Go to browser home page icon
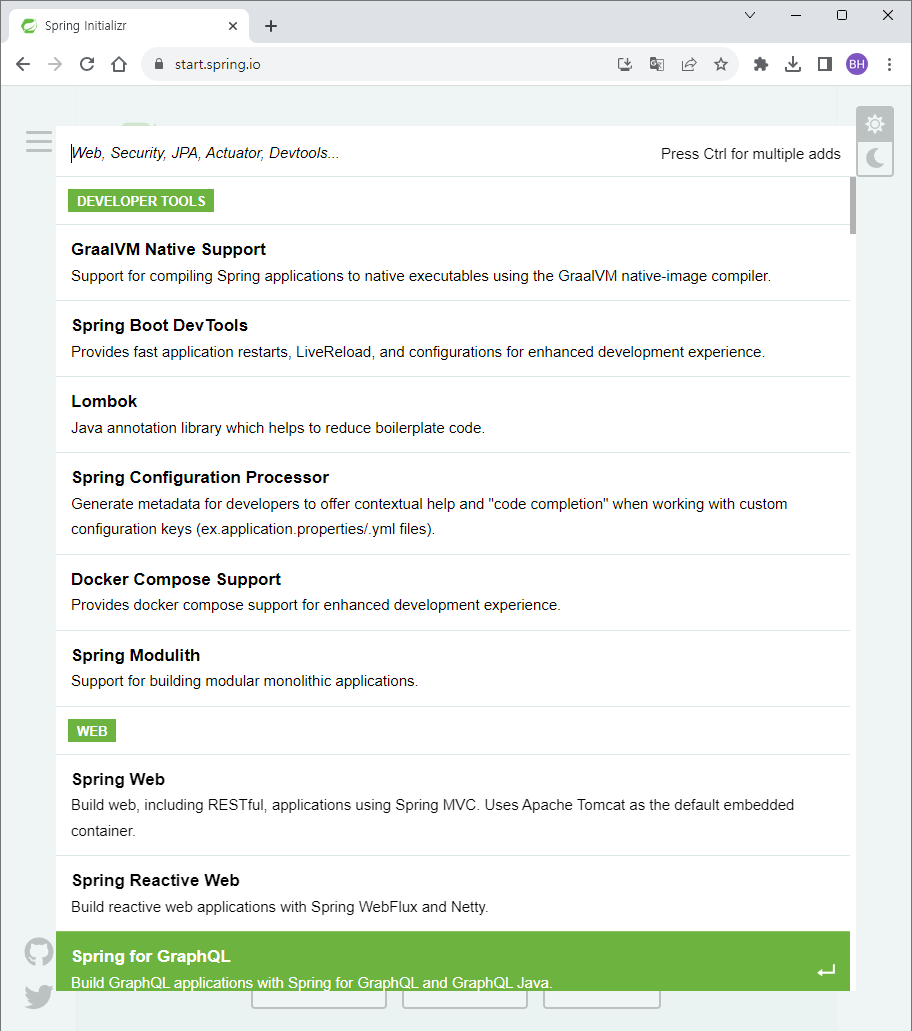The image size is (912, 1031). (x=119, y=64)
